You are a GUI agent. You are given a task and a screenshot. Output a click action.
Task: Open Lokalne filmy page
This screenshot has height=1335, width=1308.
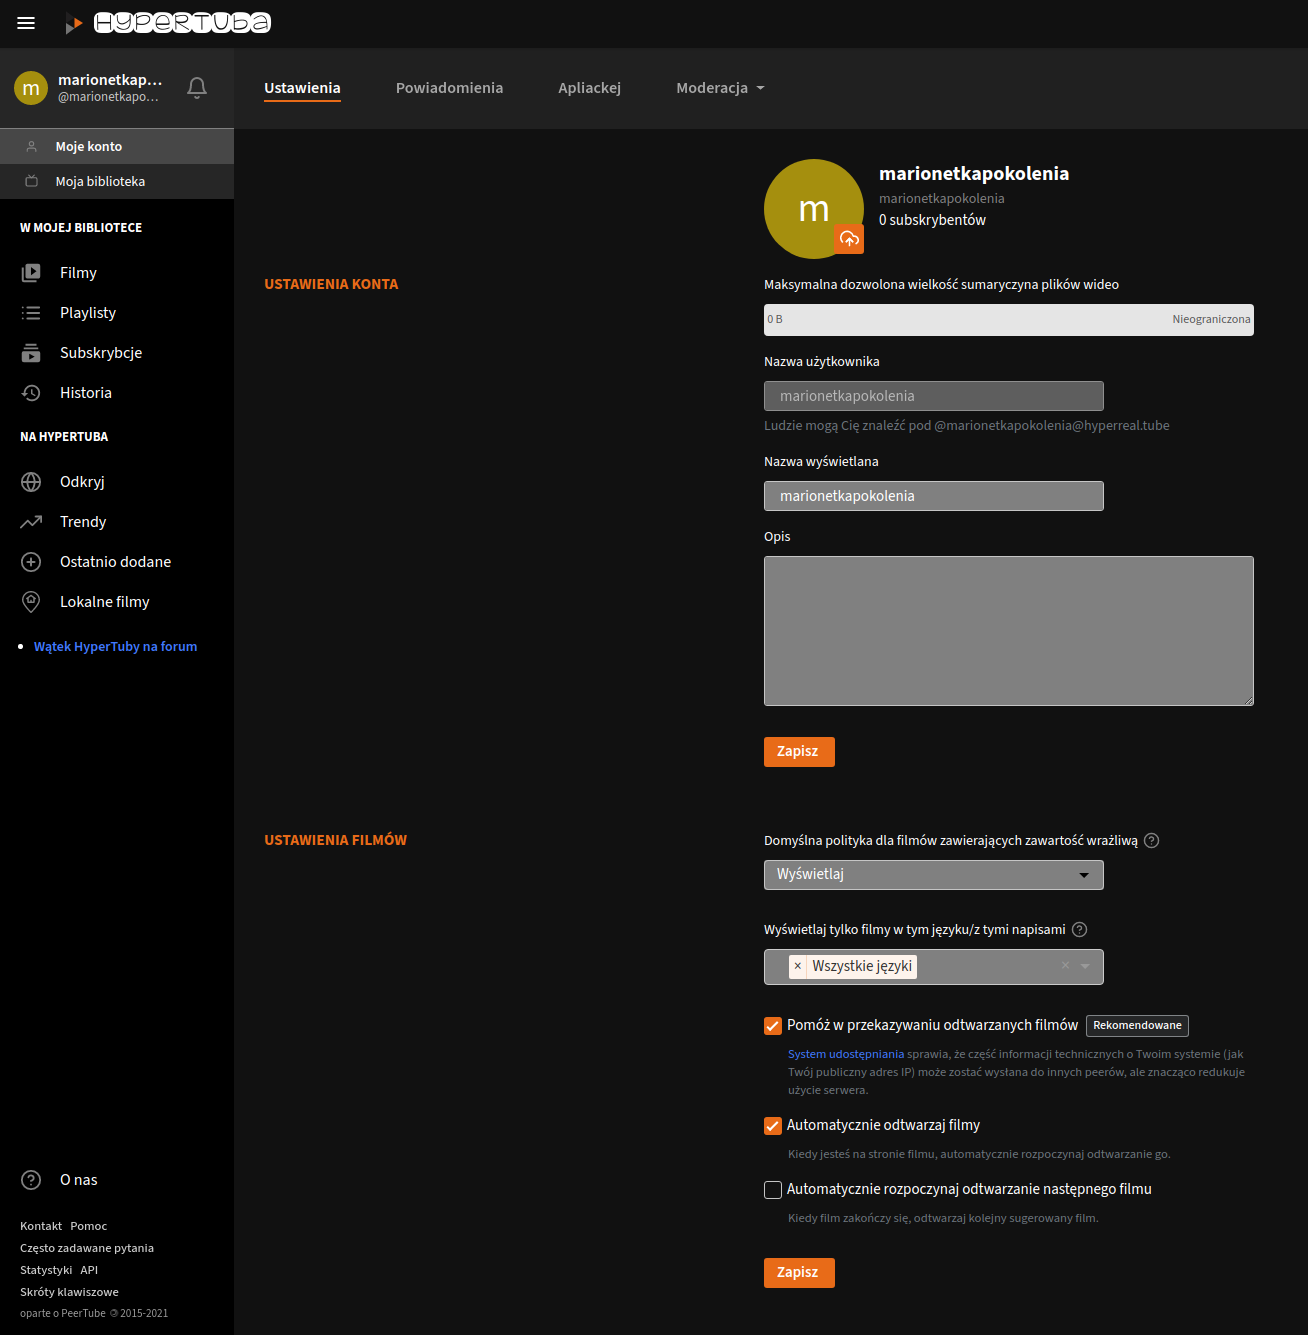coord(105,602)
